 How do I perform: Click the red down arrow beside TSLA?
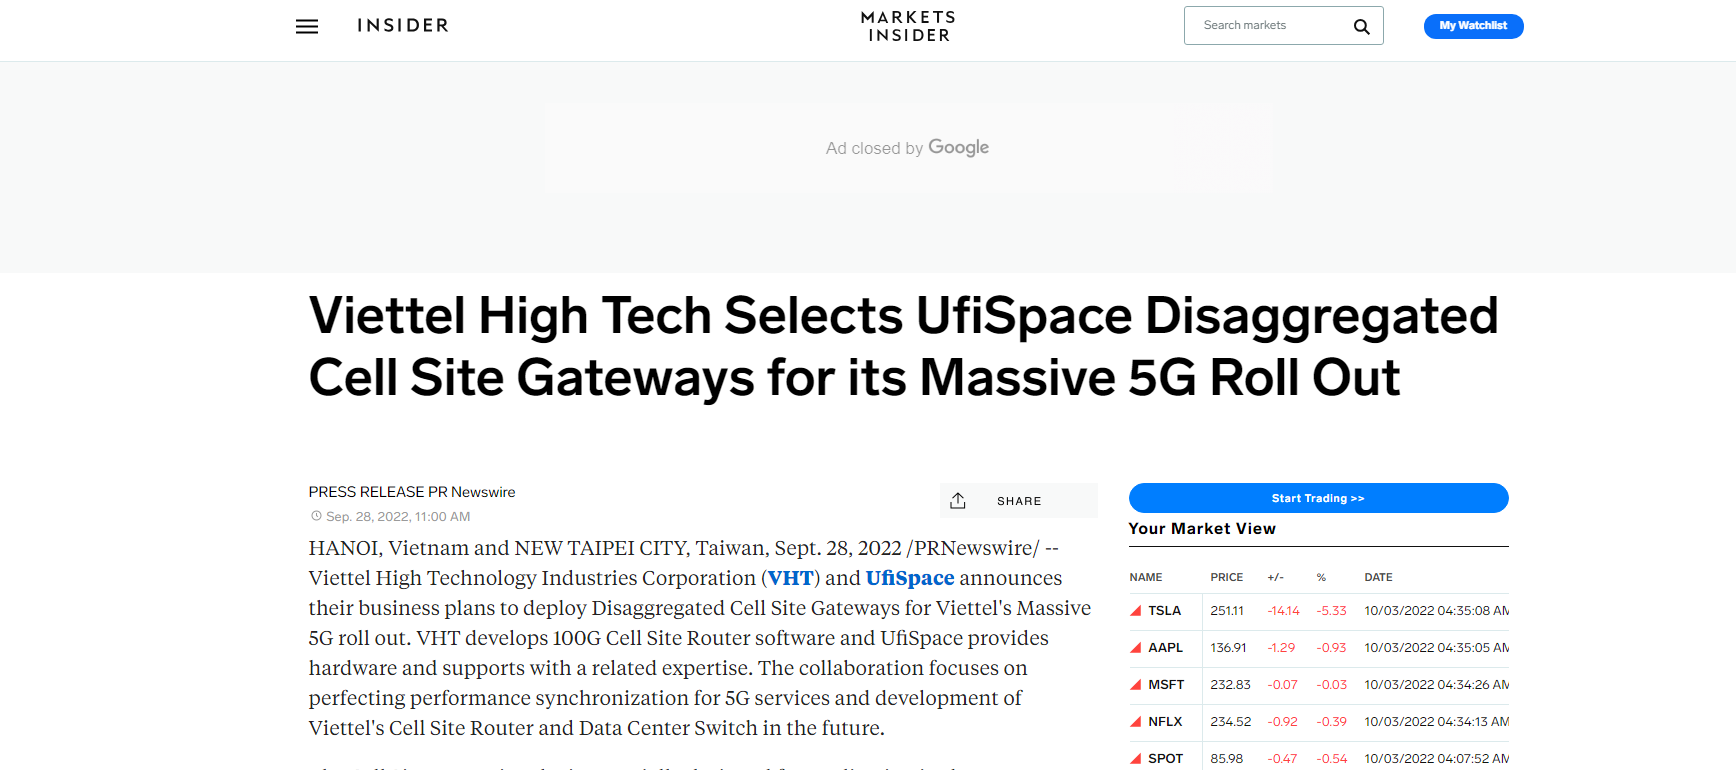tap(1136, 611)
